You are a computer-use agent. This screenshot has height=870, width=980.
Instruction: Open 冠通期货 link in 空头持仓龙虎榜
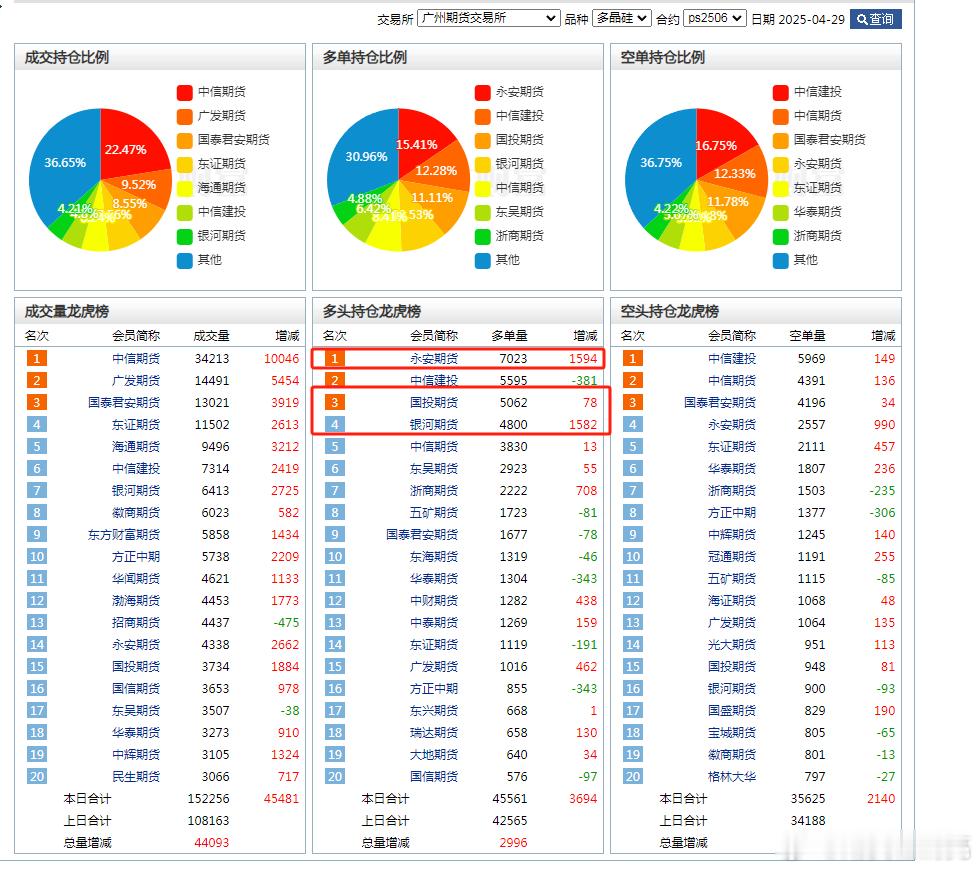[x=732, y=557]
